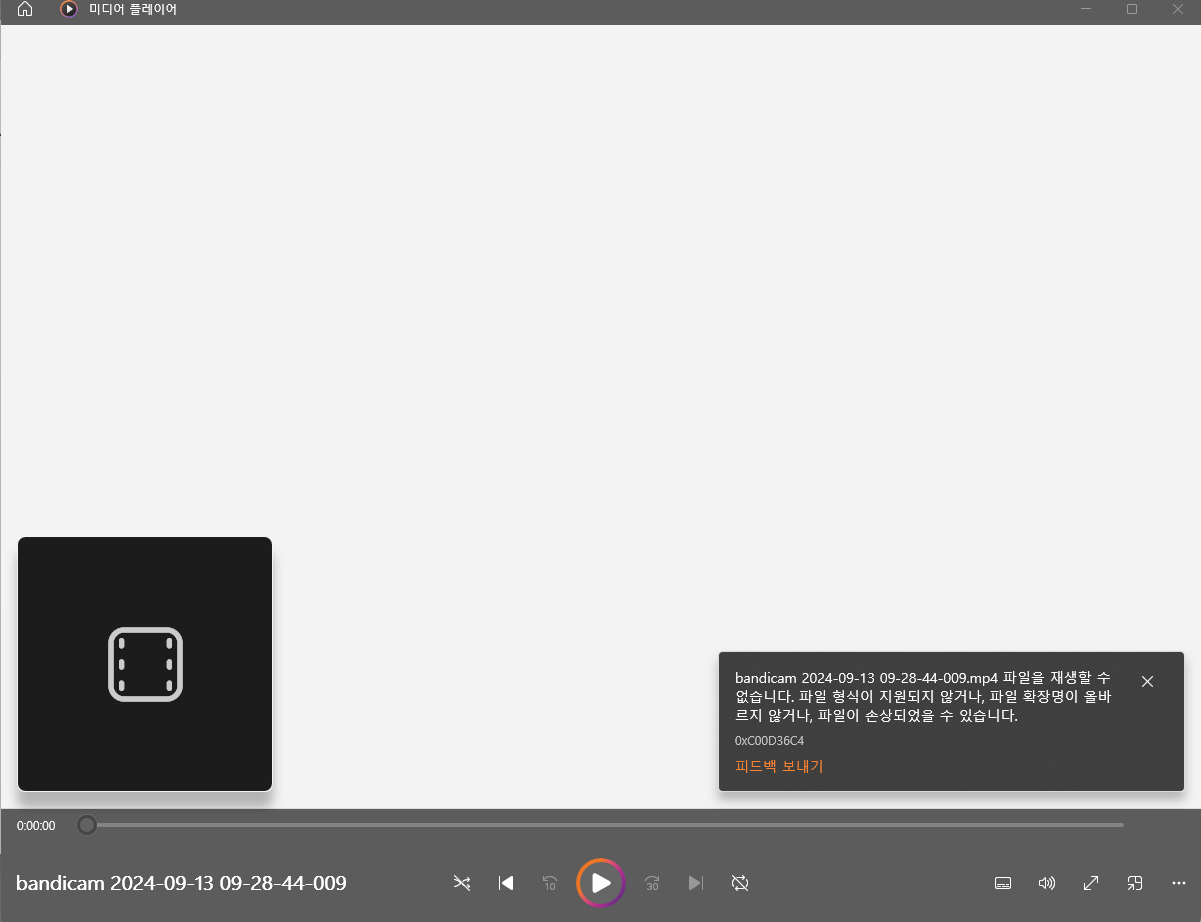The height and width of the screenshot is (922, 1201).
Task: Toggle repeat mode
Action: coord(740,883)
